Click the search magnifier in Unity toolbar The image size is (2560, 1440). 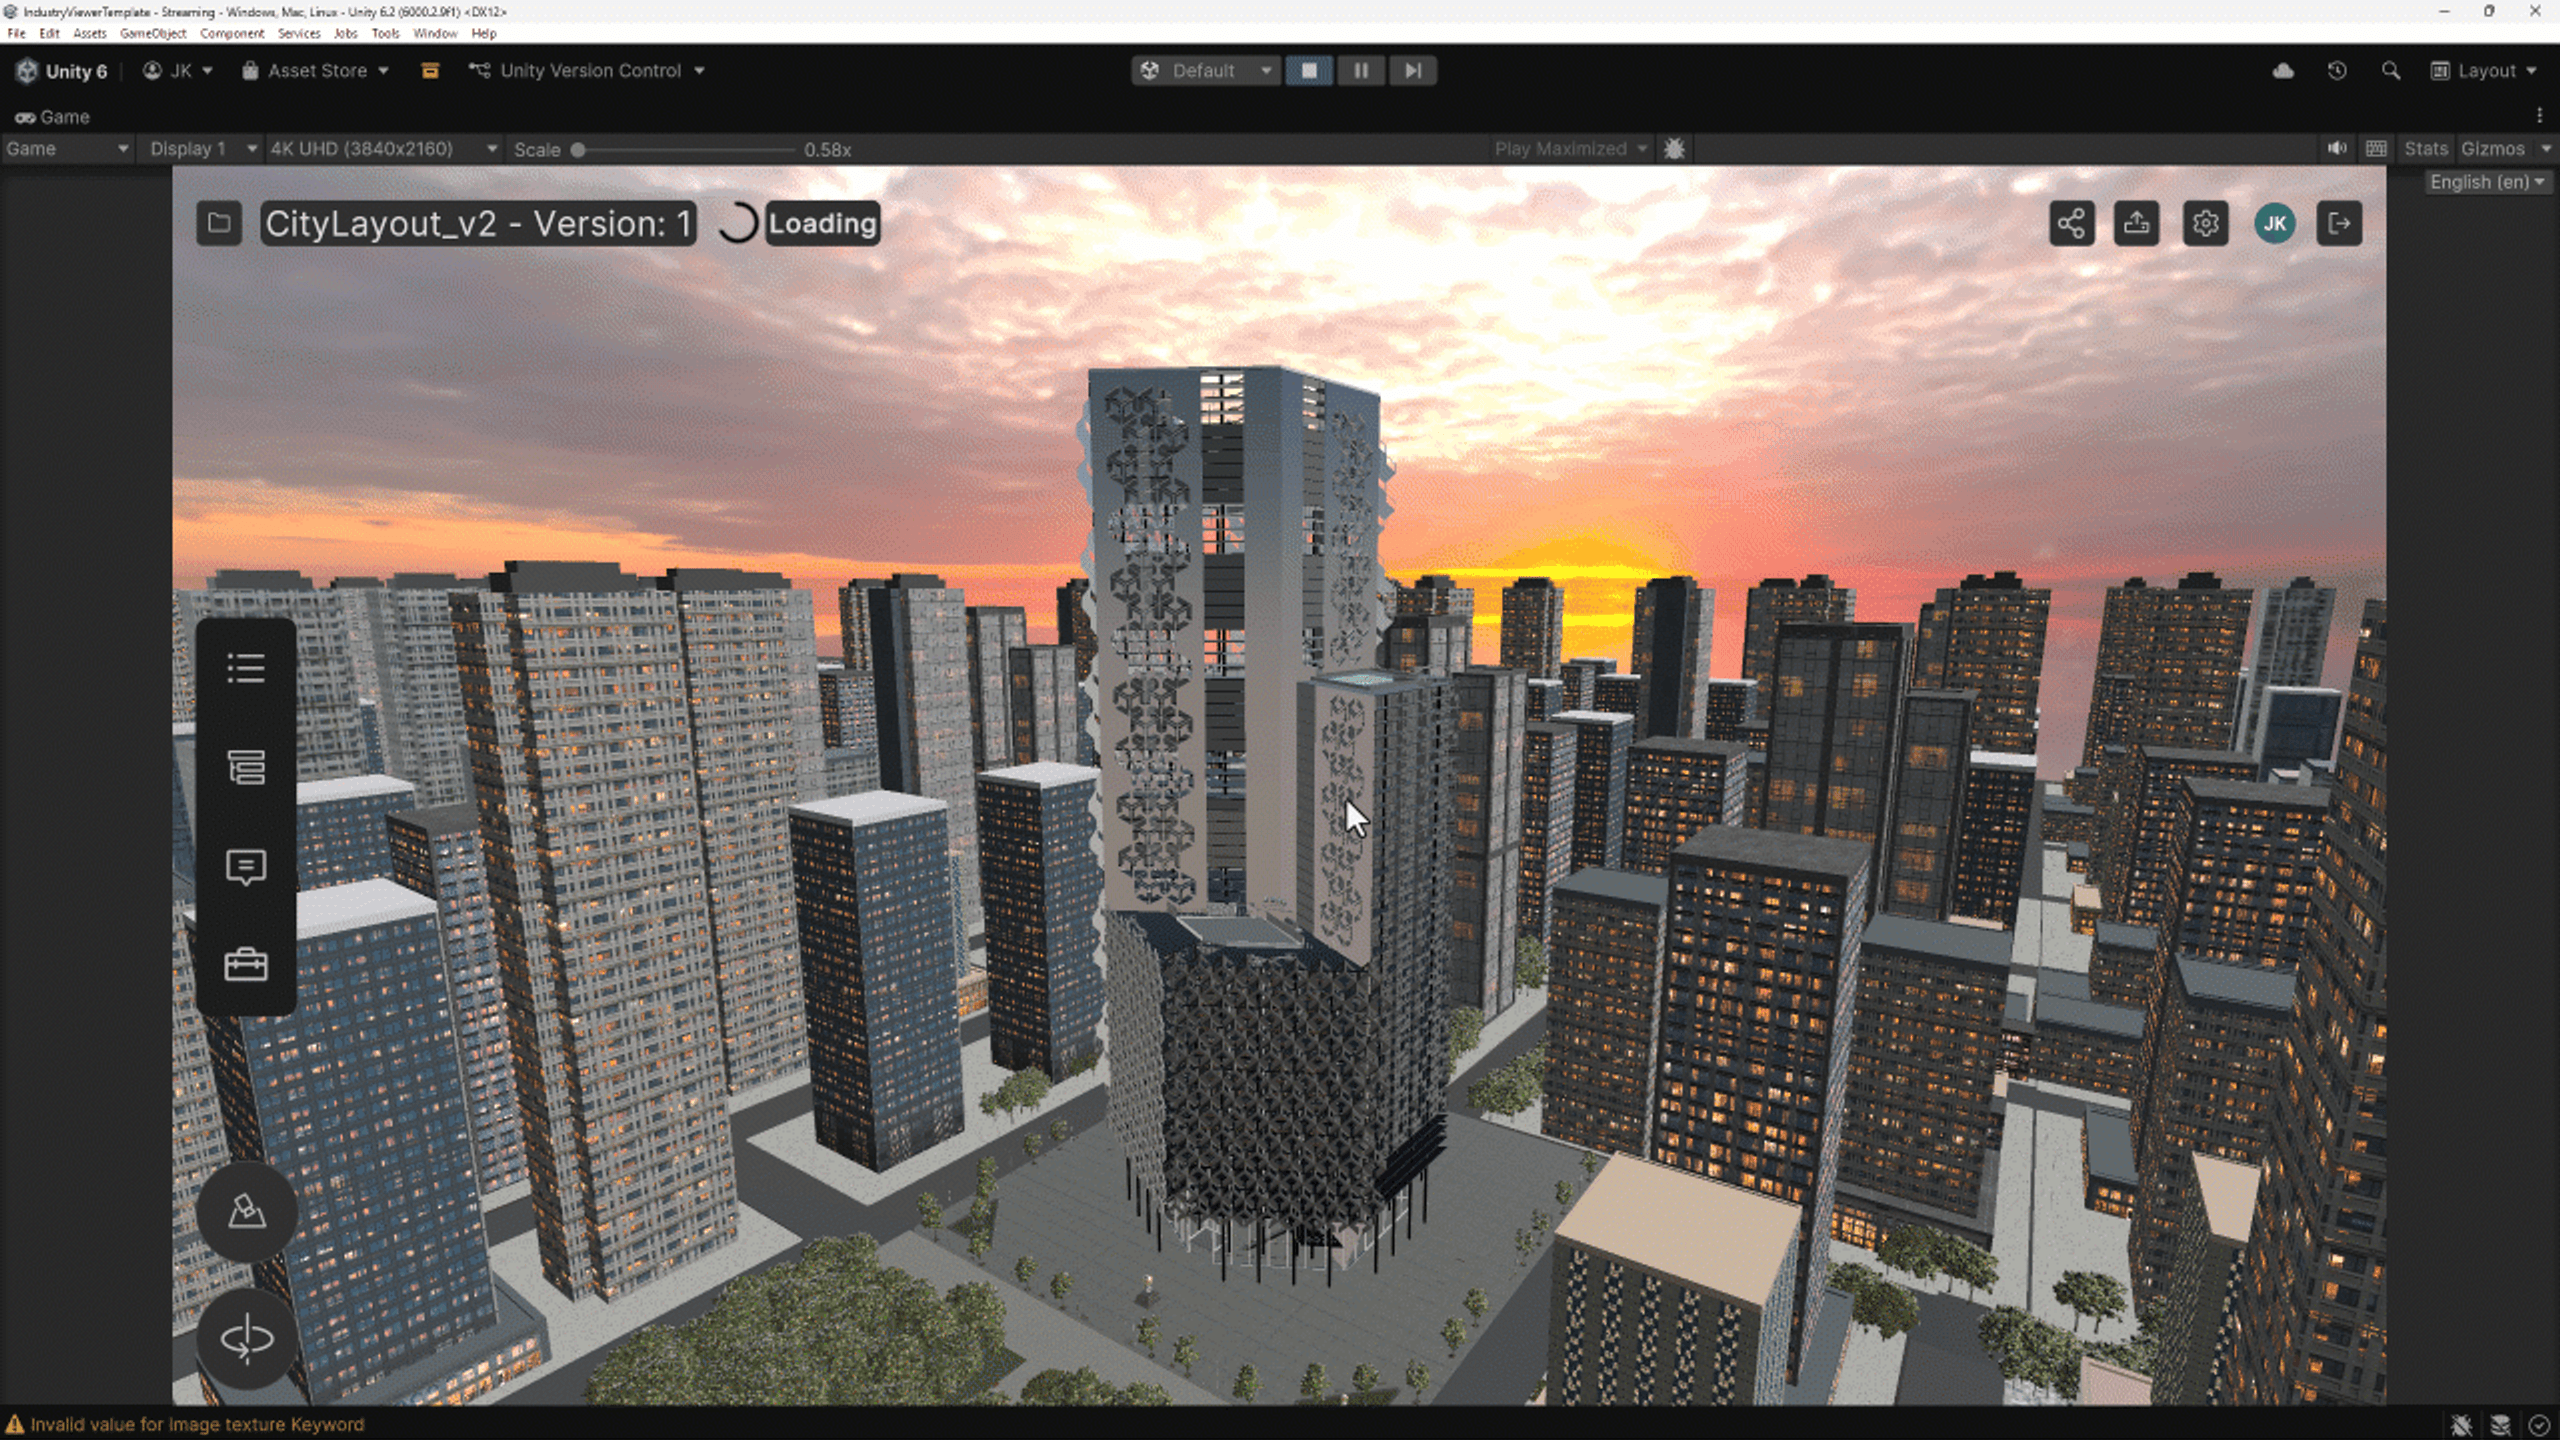[2391, 71]
